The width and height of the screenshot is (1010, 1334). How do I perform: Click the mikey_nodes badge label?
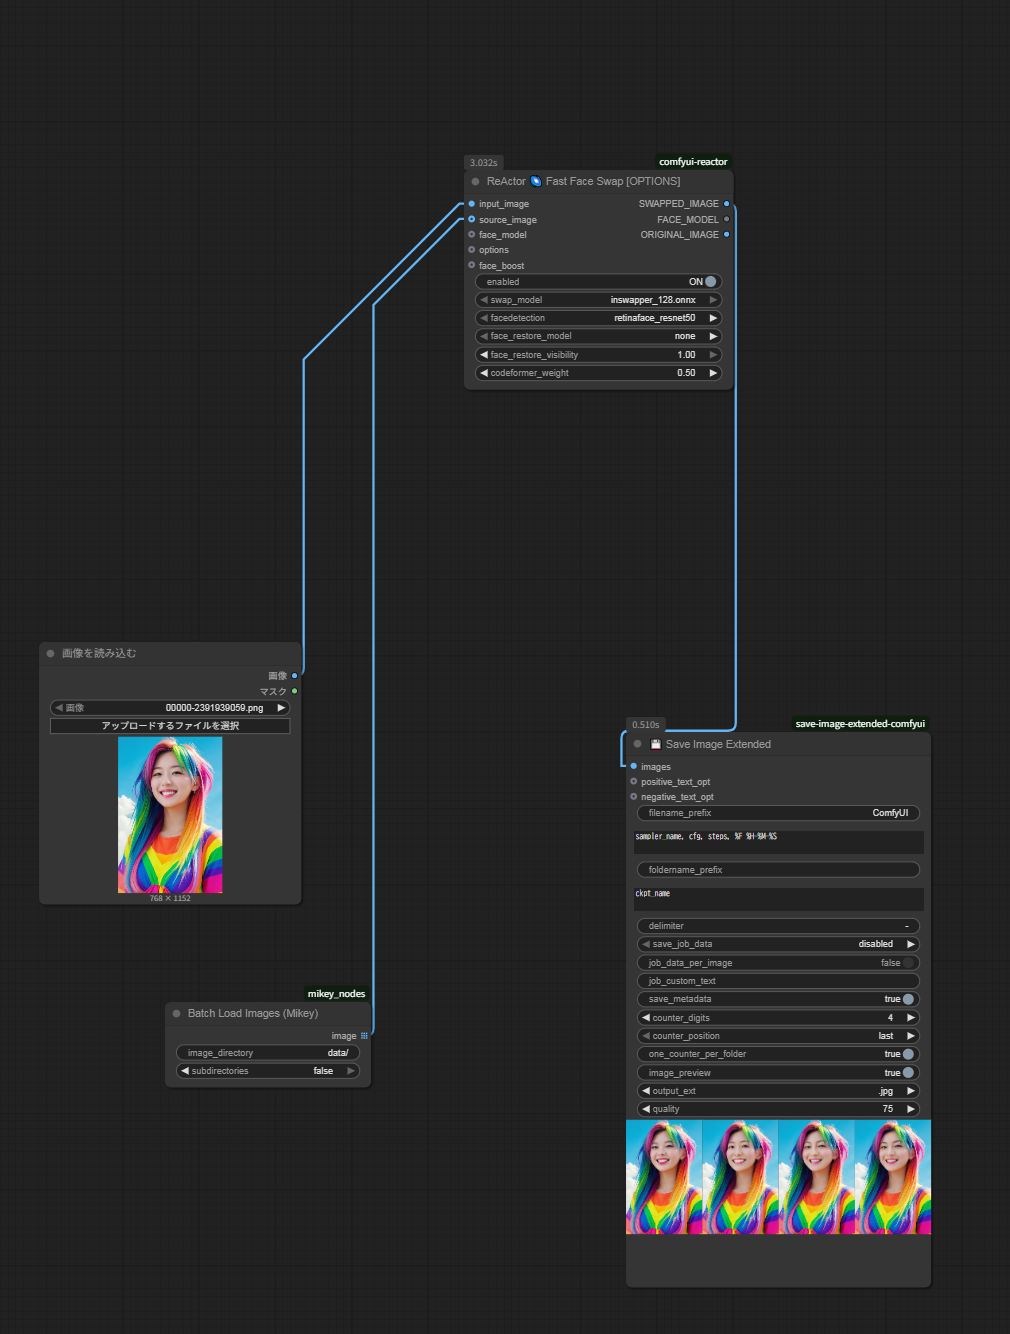coord(336,994)
